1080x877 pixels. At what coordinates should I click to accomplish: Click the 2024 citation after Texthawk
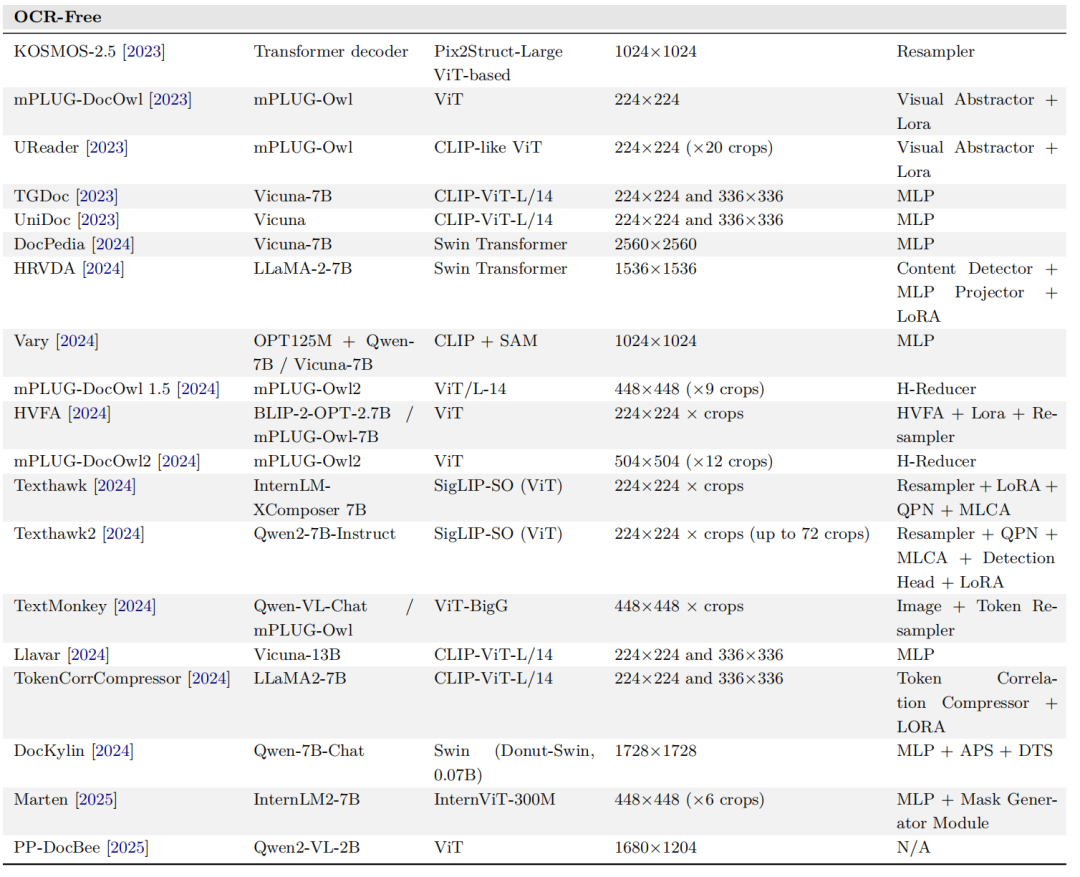click(x=115, y=486)
